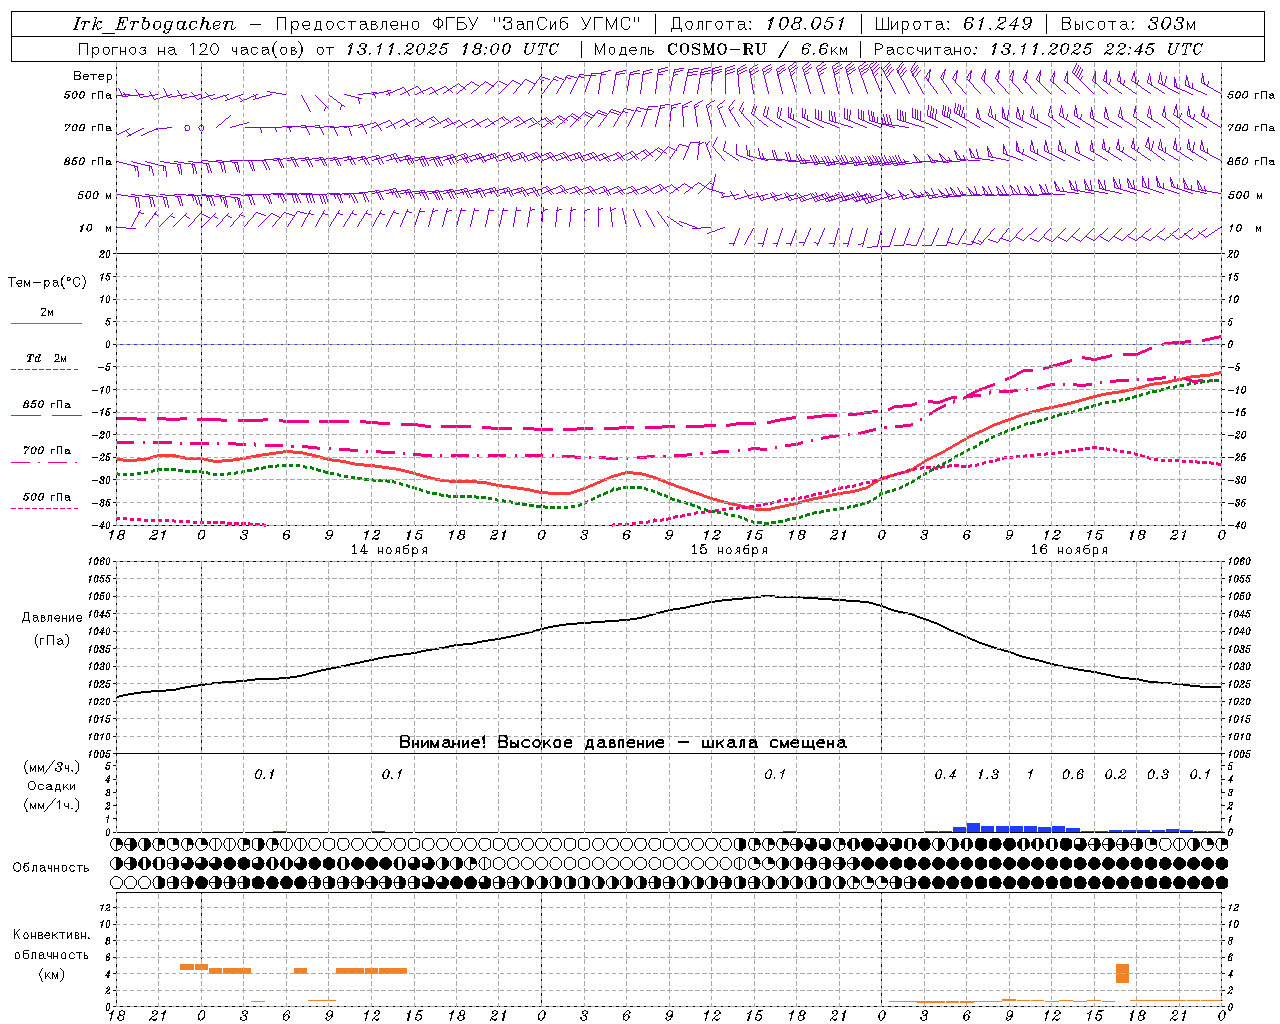Click the 500 м wind level label on left
Image resolution: width=1280 pixels, height=1024 pixels.
pyautogui.click(x=95, y=195)
